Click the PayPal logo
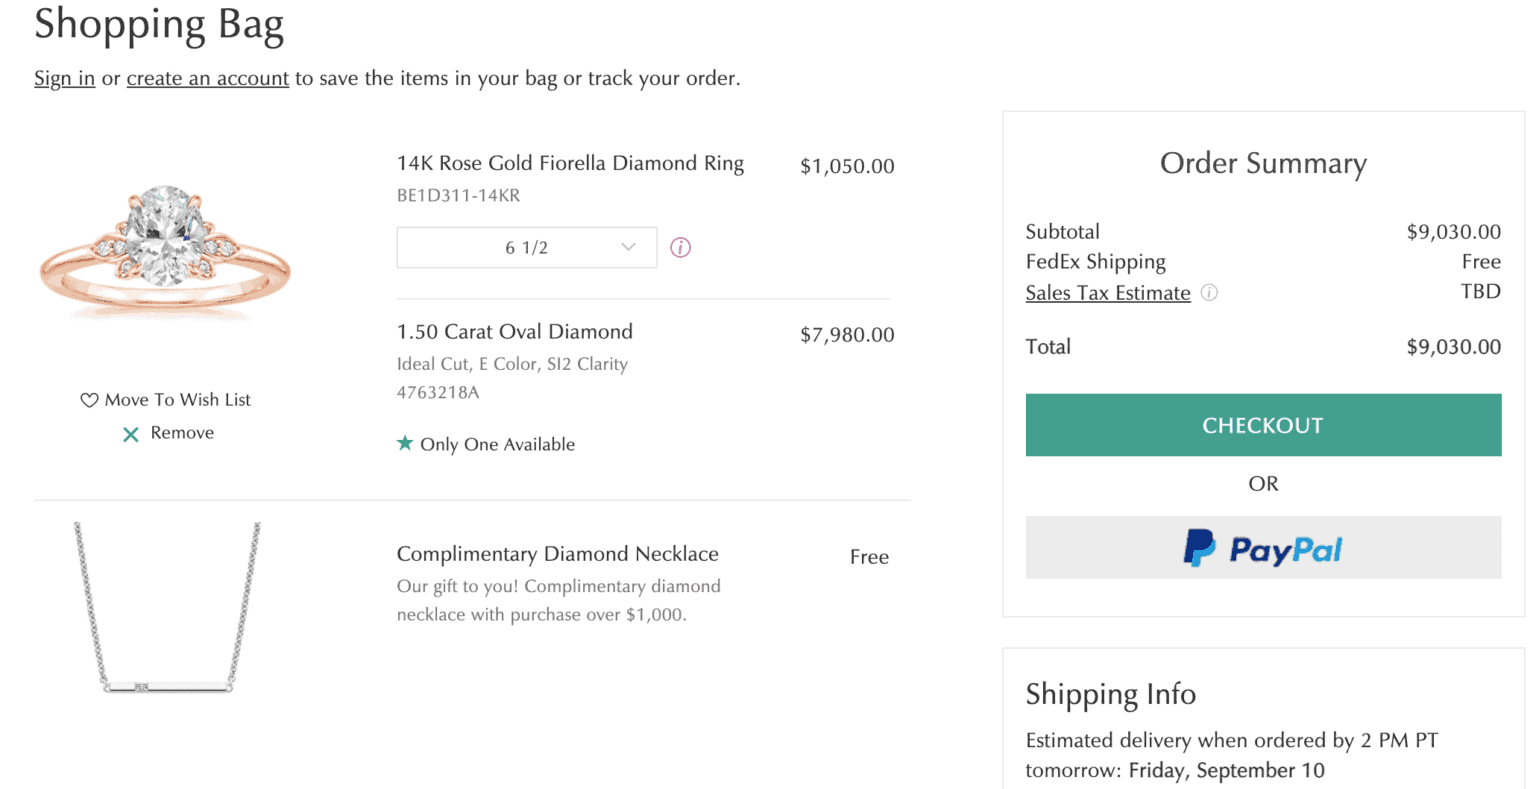The height and width of the screenshot is (789, 1536). (x=1262, y=548)
